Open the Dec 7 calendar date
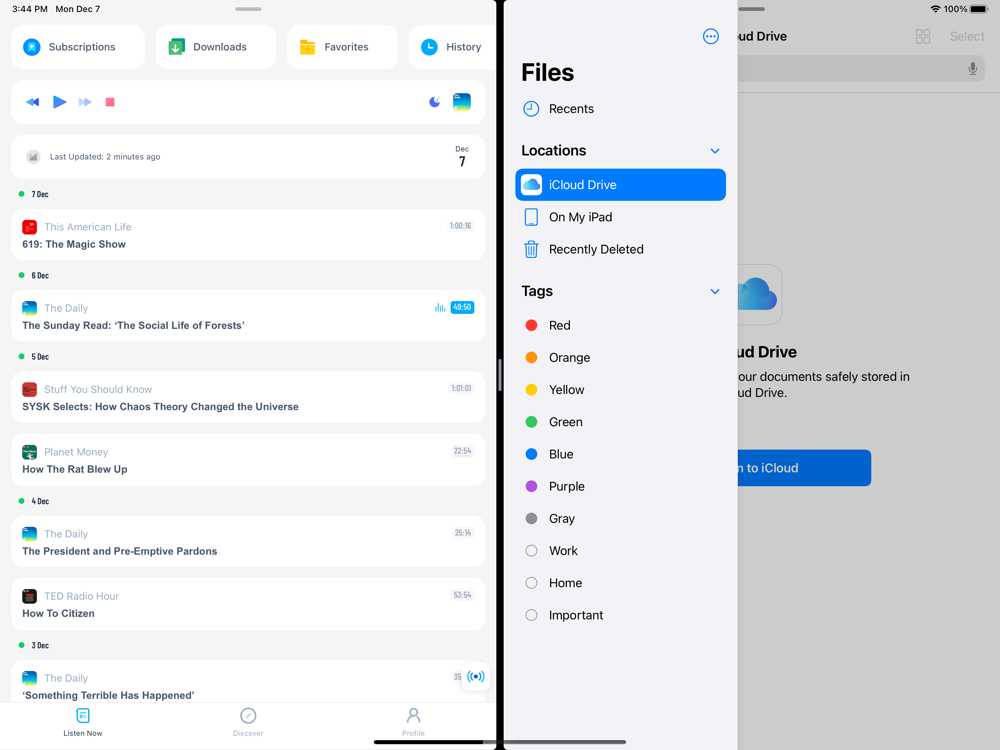1000x750 pixels. [x=462, y=157]
